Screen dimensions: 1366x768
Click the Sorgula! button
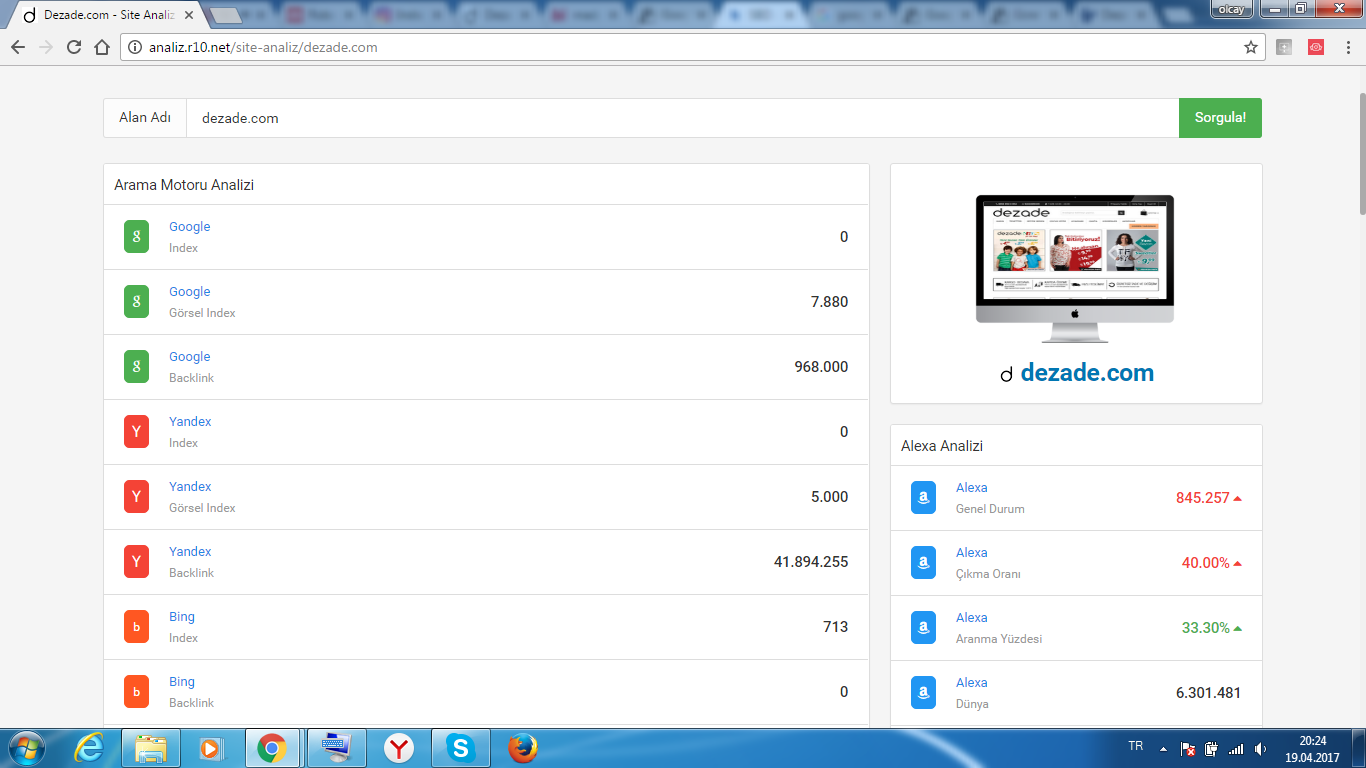tap(1220, 118)
